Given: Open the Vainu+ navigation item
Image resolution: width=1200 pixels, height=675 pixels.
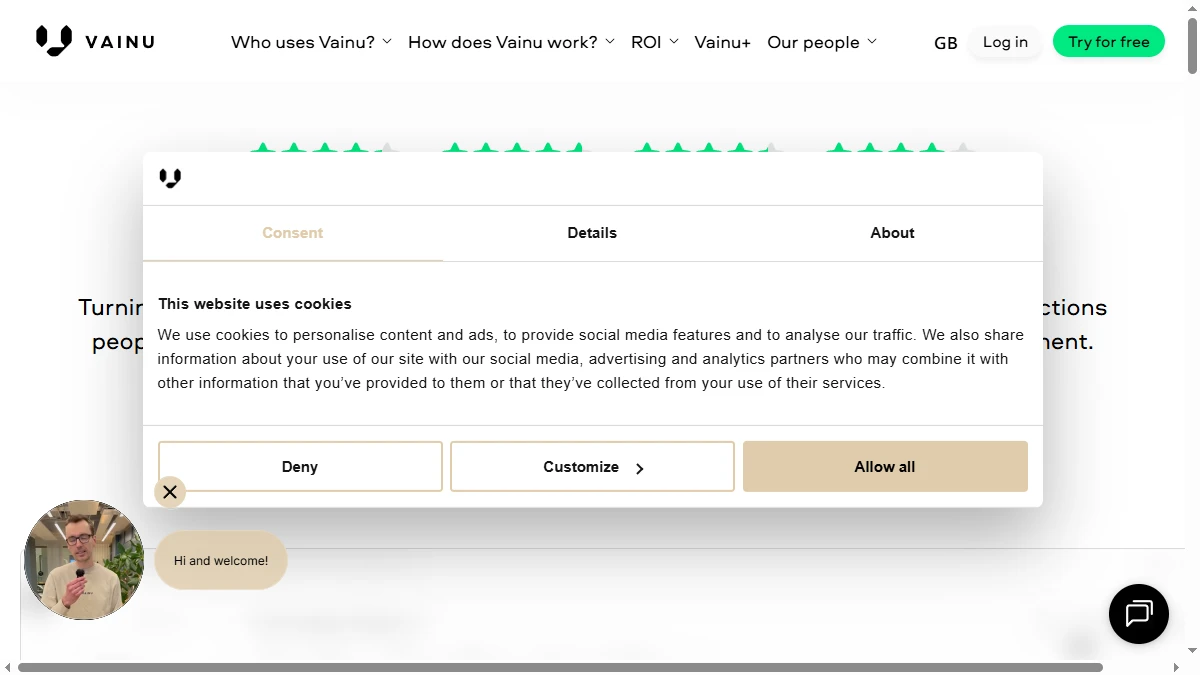Looking at the screenshot, I should coord(722,42).
